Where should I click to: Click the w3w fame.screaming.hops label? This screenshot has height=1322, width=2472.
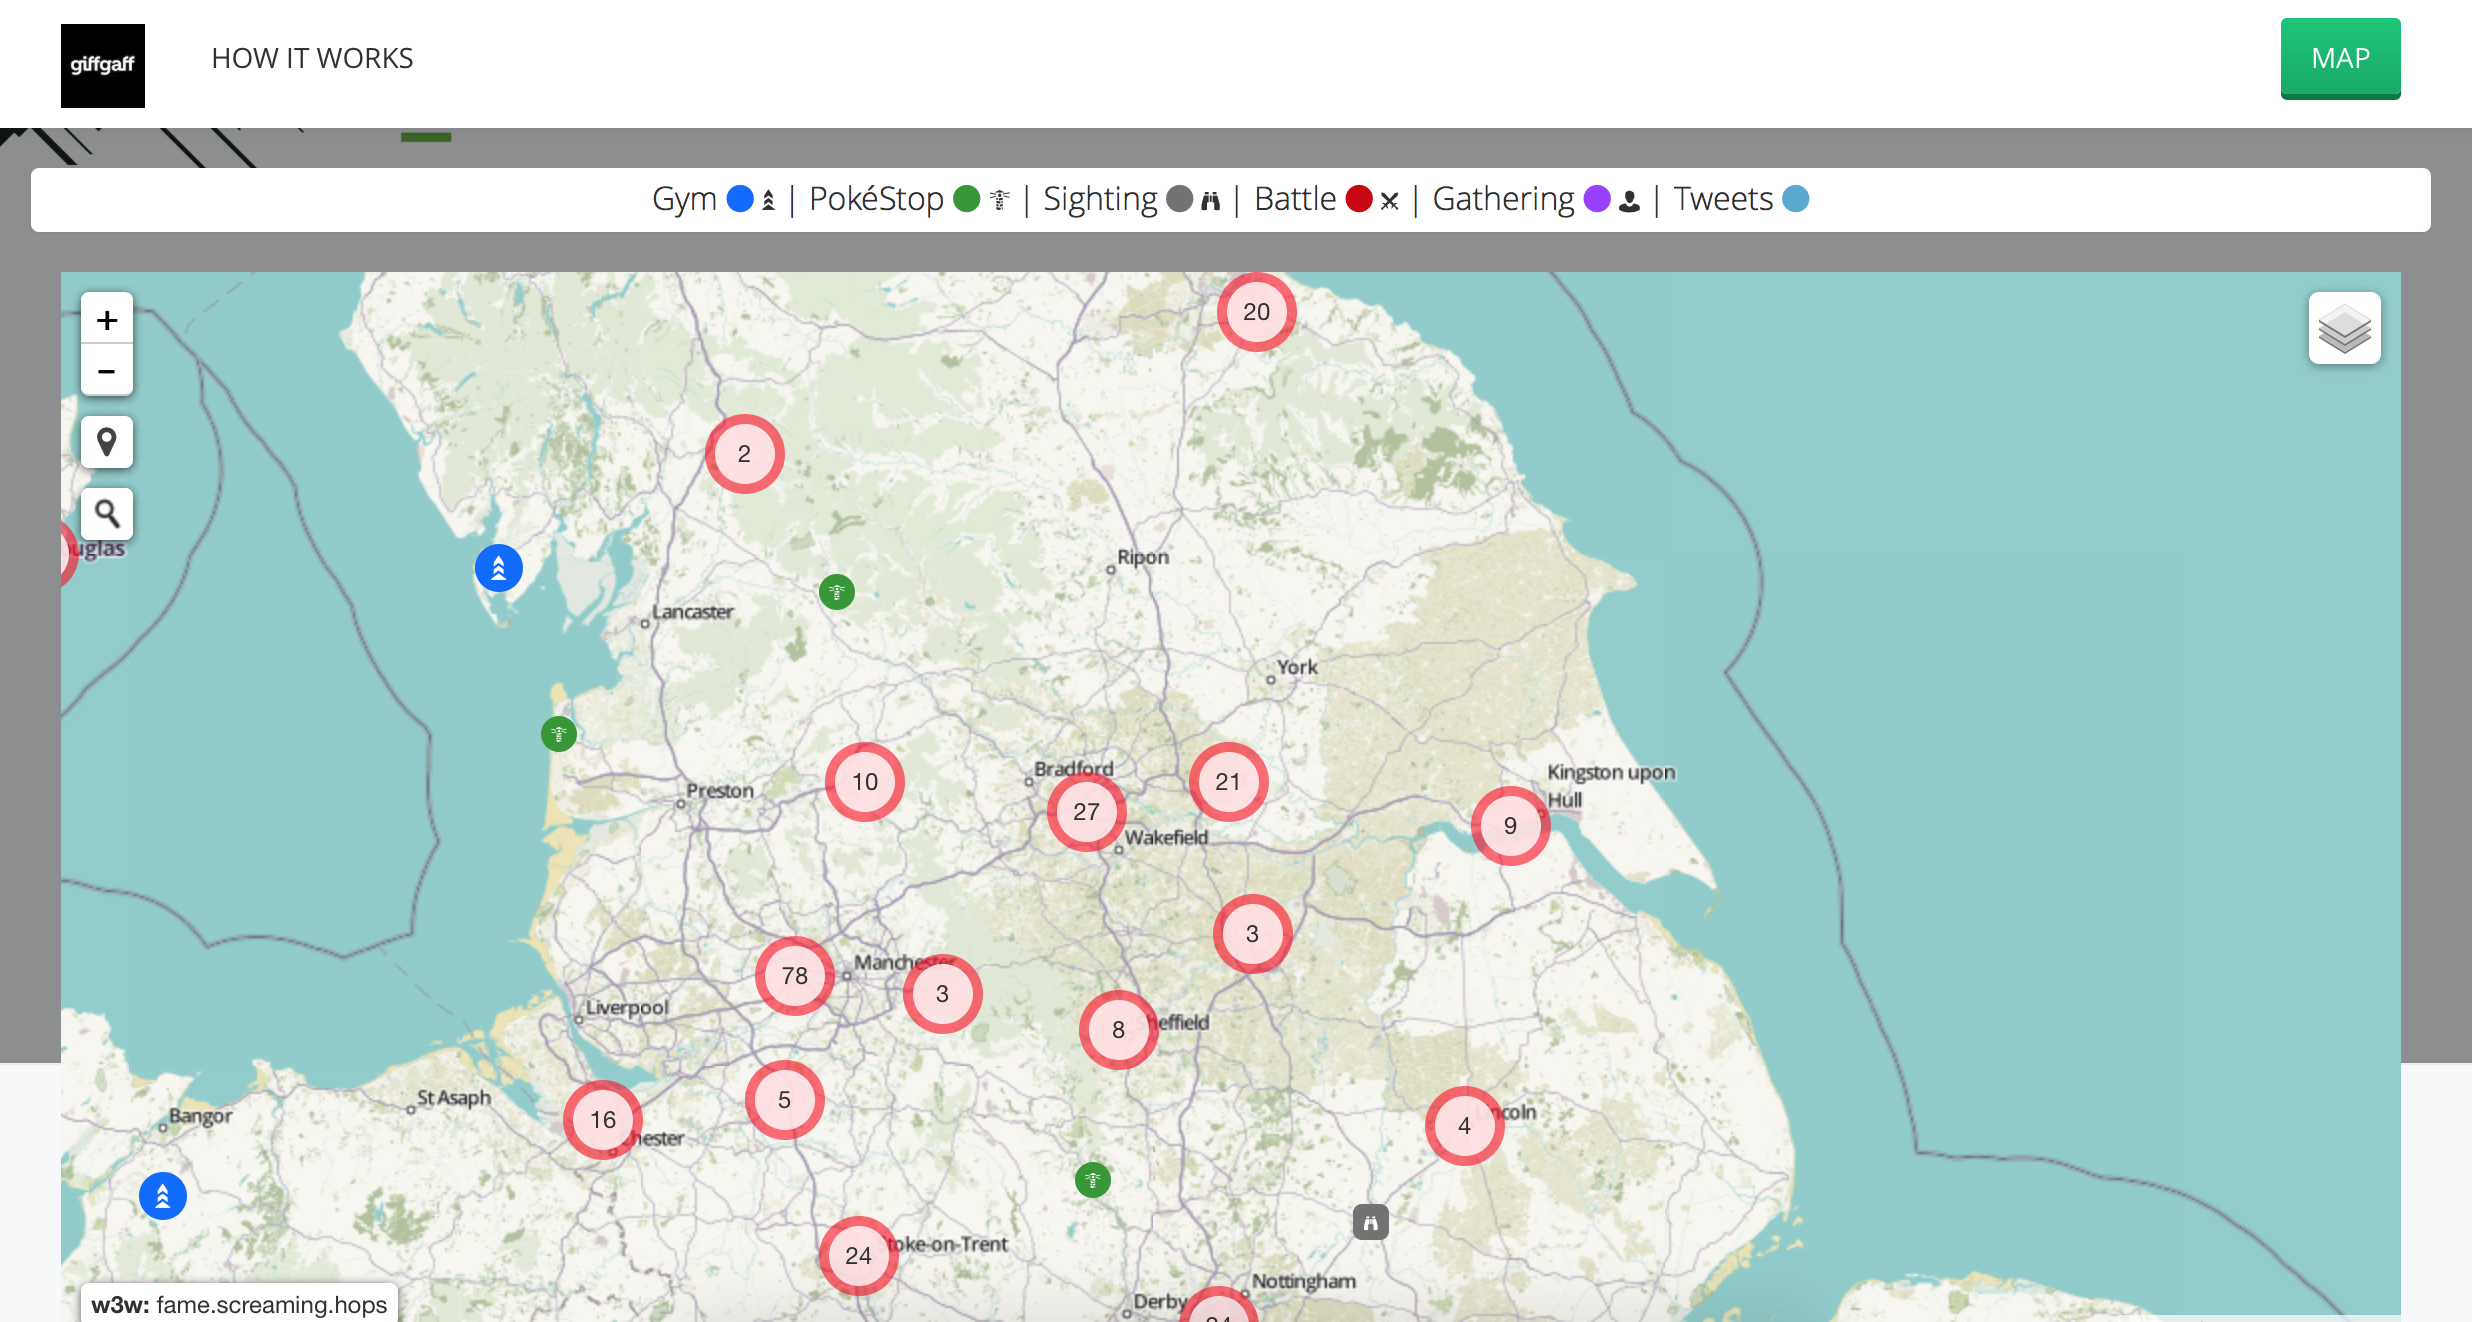point(239,1304)
